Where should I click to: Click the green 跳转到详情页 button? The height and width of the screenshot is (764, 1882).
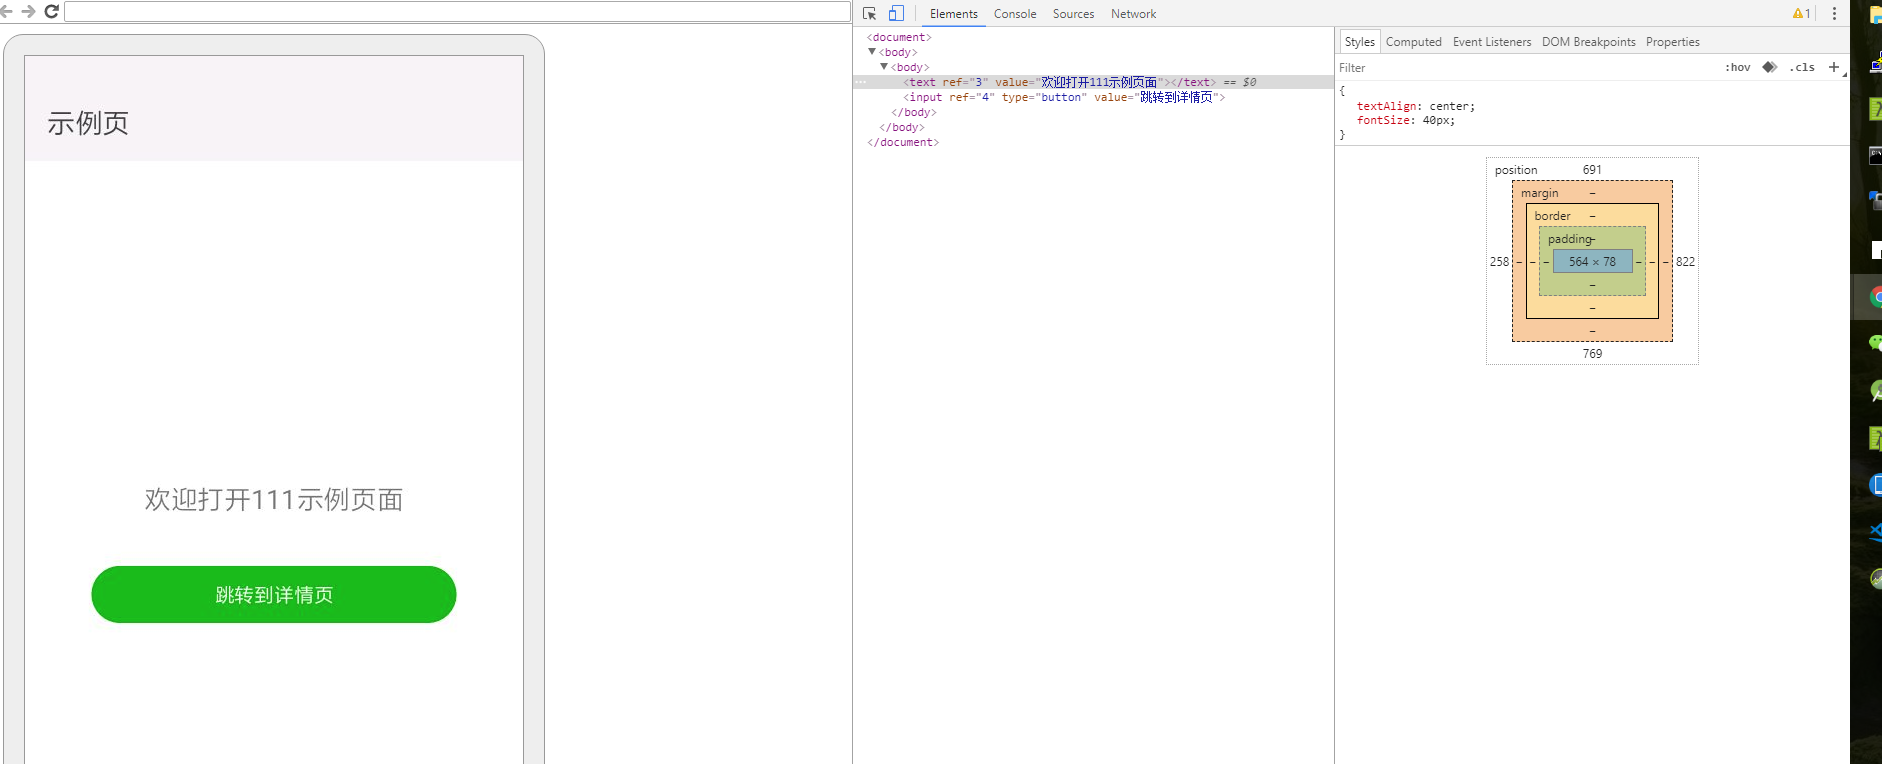tap(274, 595)
